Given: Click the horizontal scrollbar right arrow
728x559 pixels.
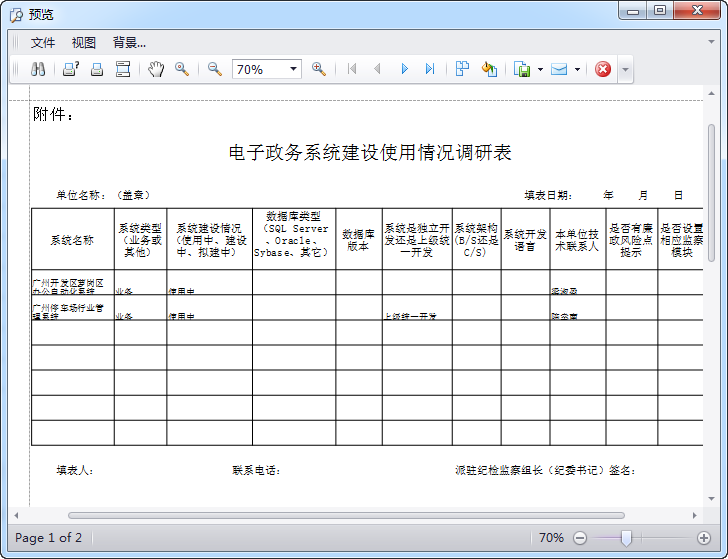Looking at the screenshot, I should coord(695,515).
